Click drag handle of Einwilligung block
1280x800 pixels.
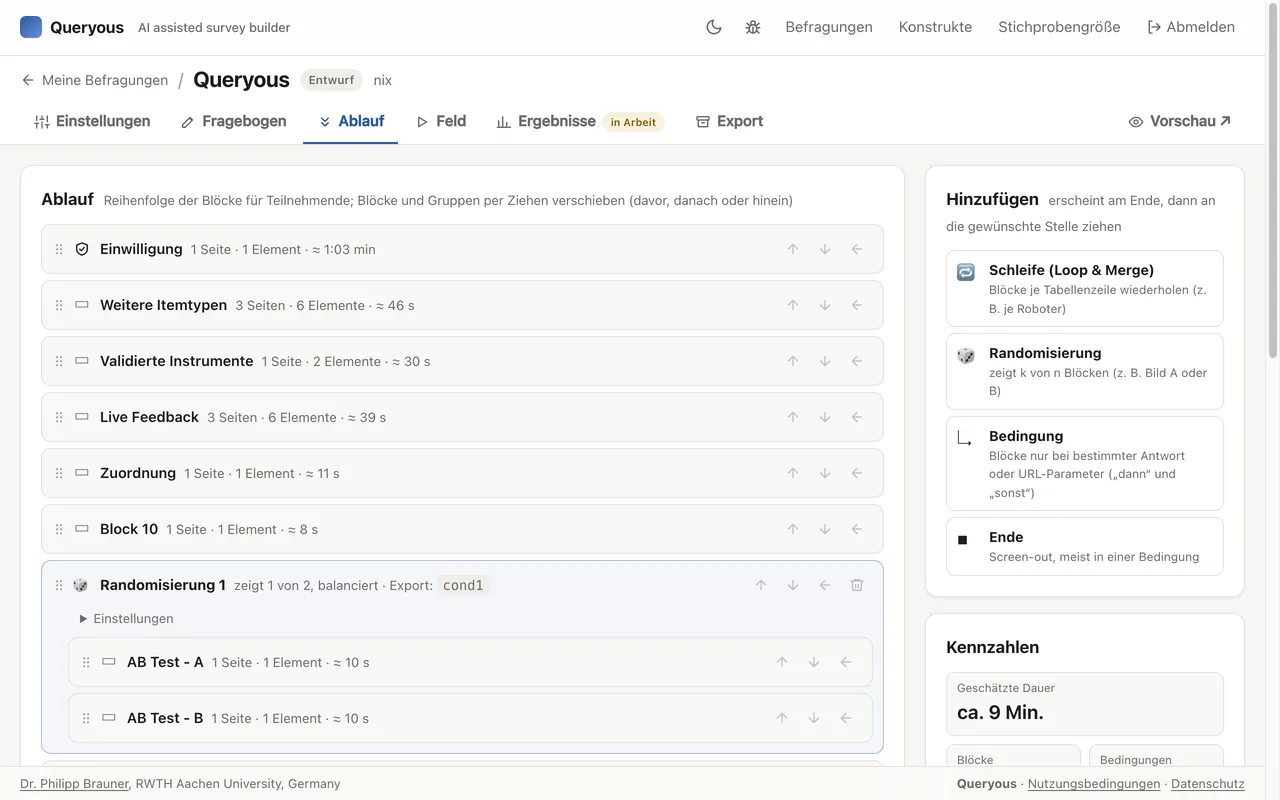59,249
